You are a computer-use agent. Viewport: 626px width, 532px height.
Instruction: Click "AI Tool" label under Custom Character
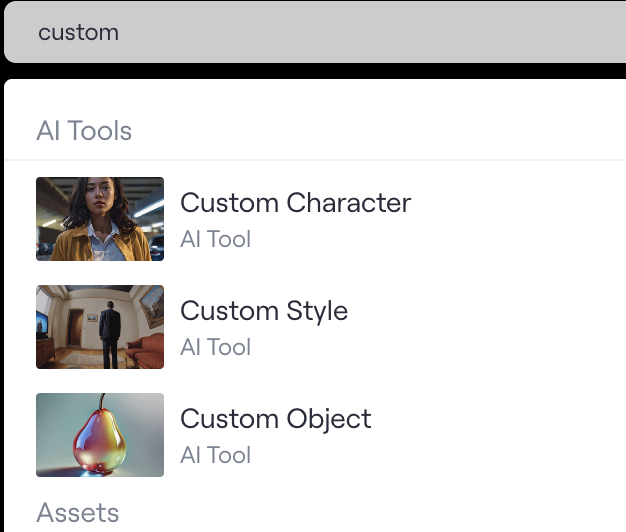[x=215, y=240]
